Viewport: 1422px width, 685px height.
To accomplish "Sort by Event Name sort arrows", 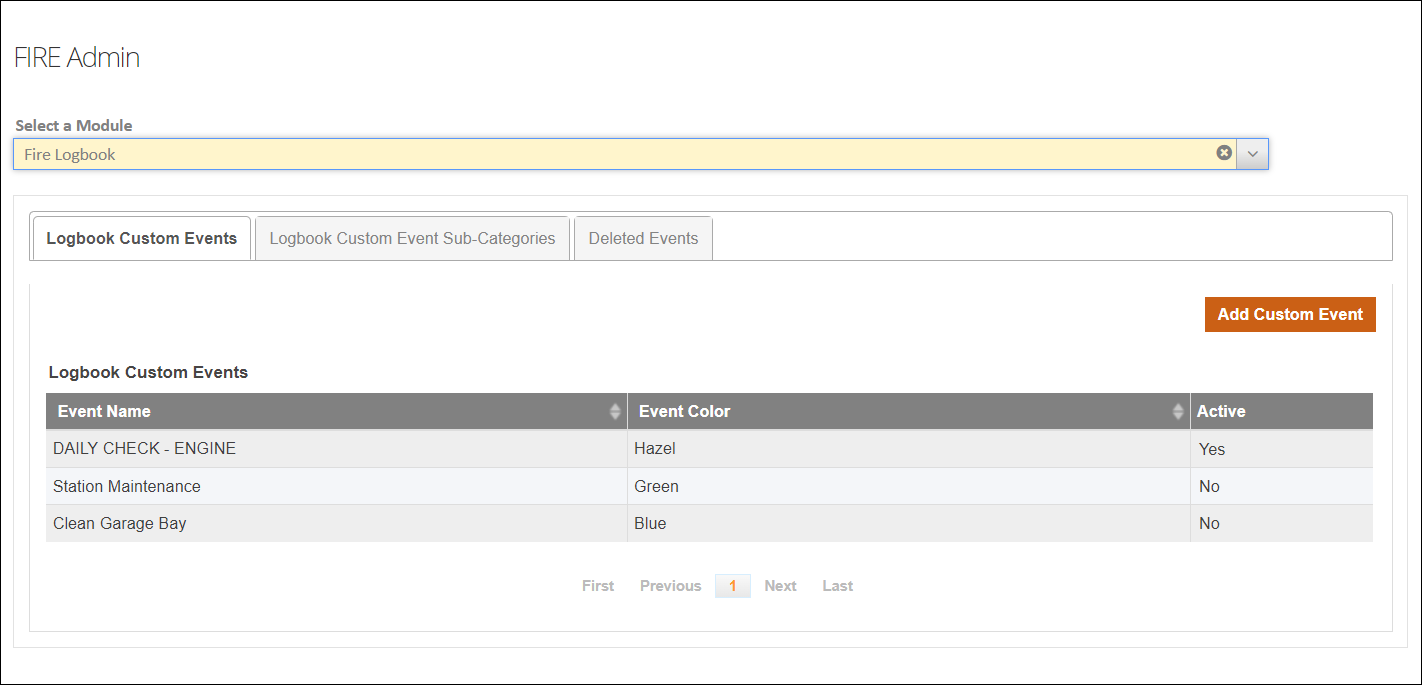I will point(615,412).
